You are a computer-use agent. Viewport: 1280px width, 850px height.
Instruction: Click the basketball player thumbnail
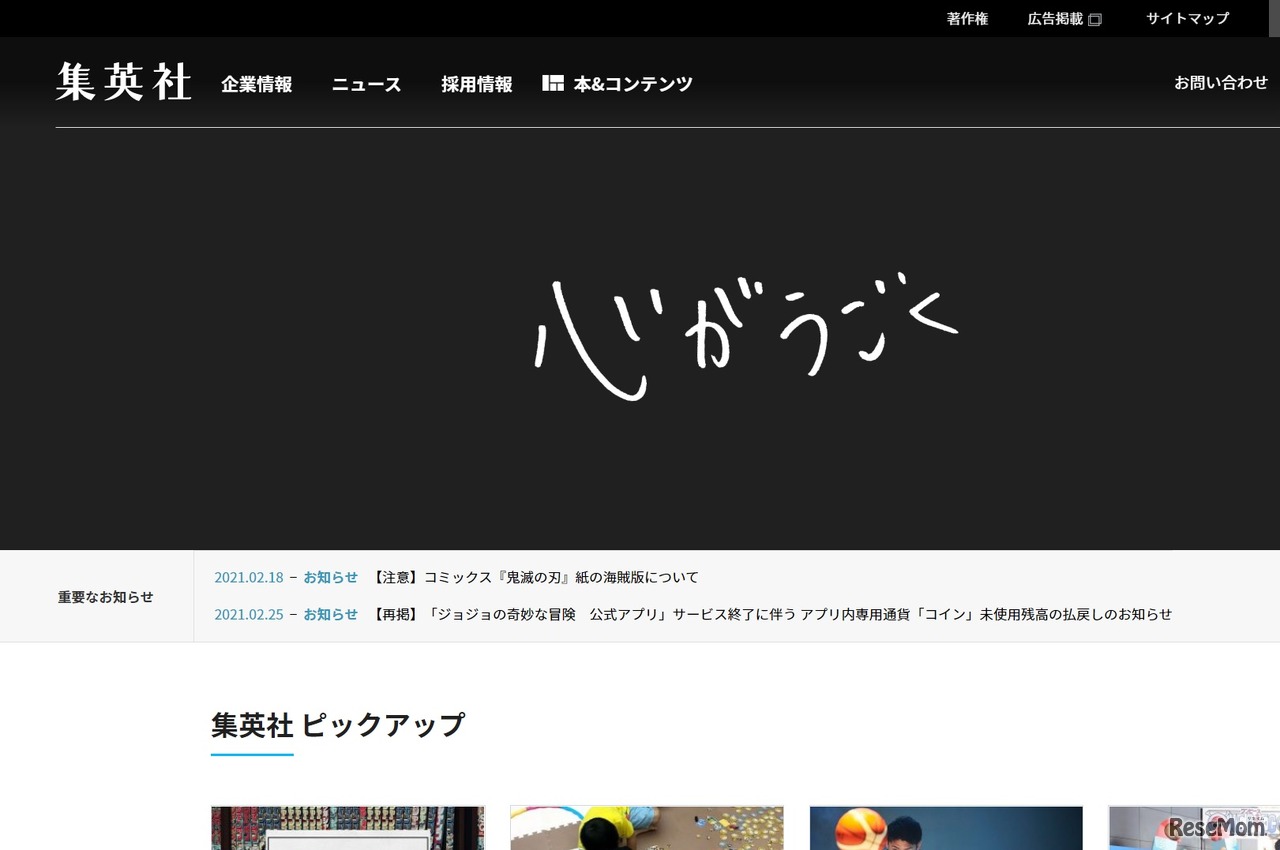pyautogui.click(x=945, y=828)
